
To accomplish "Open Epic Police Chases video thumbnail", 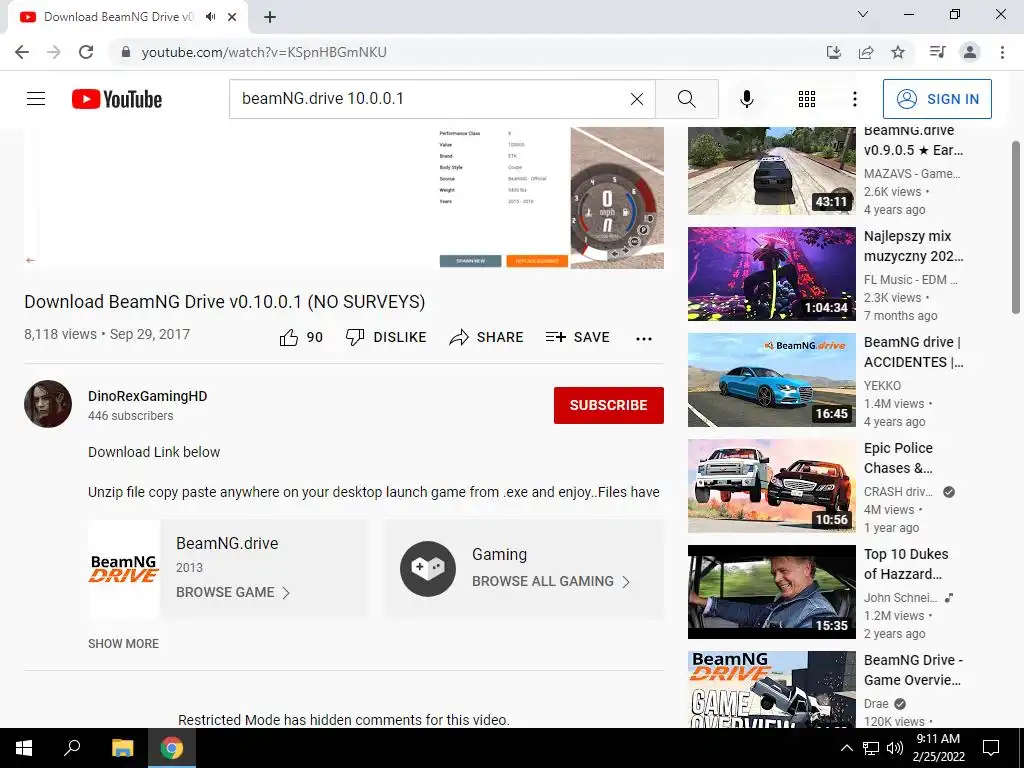I will (x=771, y=486).
